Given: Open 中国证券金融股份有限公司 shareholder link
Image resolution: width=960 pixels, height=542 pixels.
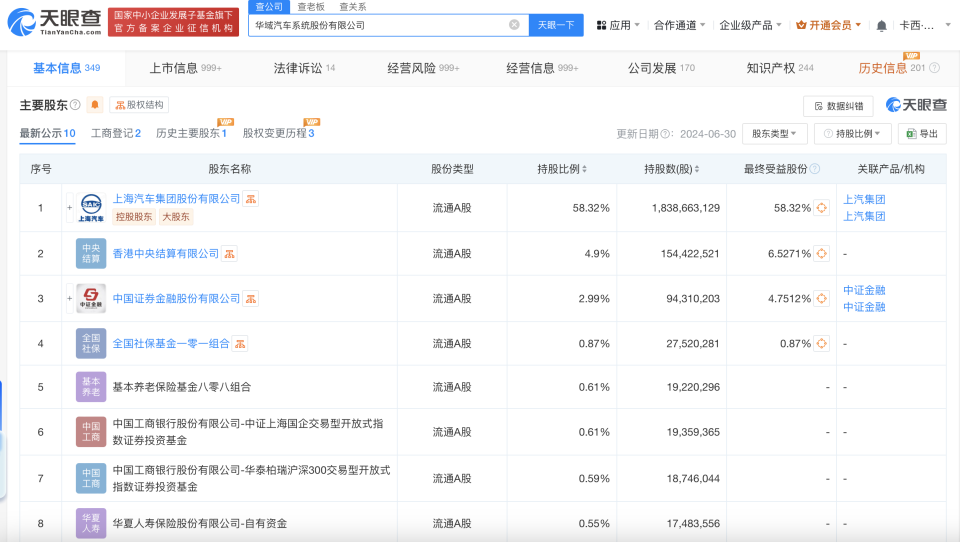Looking at the screenshot, I should (x=176, y=299).
